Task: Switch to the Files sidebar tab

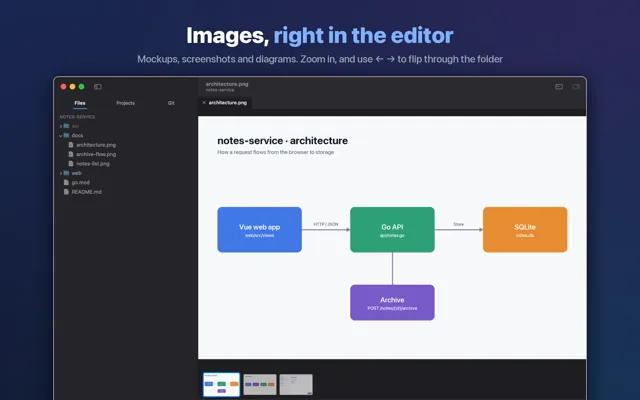Action: pyautogui.click(x=80, y=103)
